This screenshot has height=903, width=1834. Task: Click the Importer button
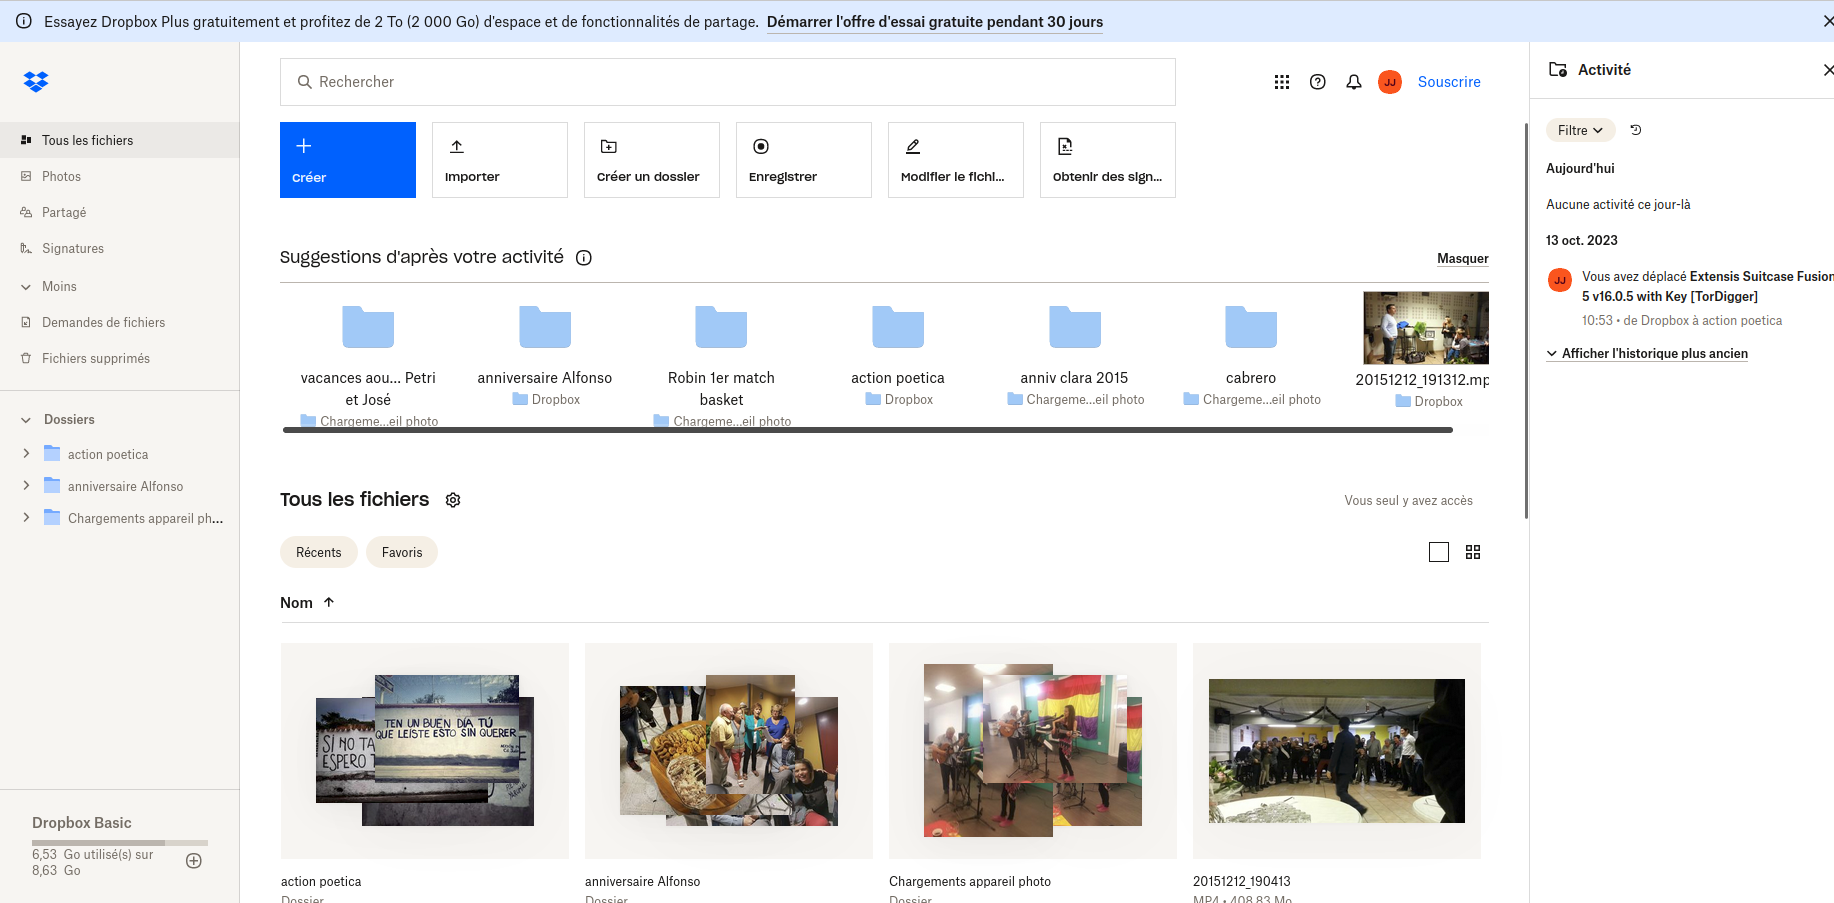click(x=500, y=160)
